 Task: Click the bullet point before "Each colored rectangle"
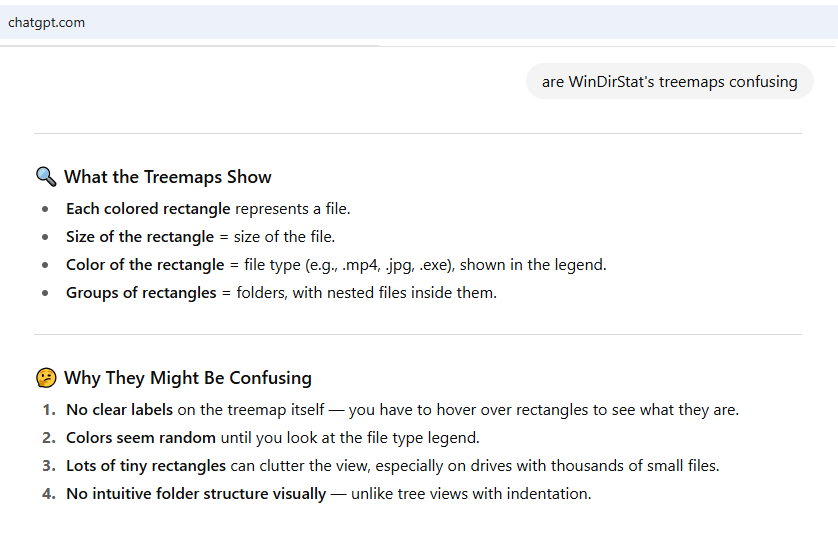44,209
